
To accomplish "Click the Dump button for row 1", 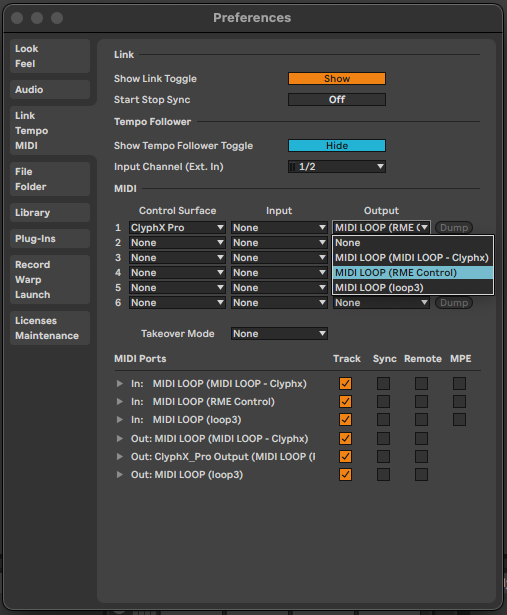I will [454, 227].
